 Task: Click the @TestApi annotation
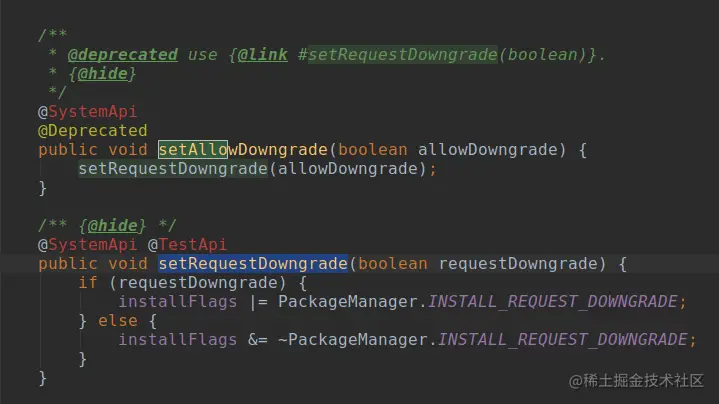(188, 244)
